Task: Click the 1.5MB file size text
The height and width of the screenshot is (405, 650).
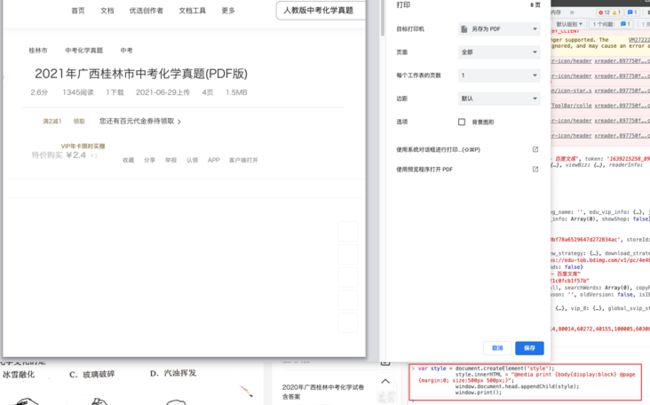Action: pos(236,92)
